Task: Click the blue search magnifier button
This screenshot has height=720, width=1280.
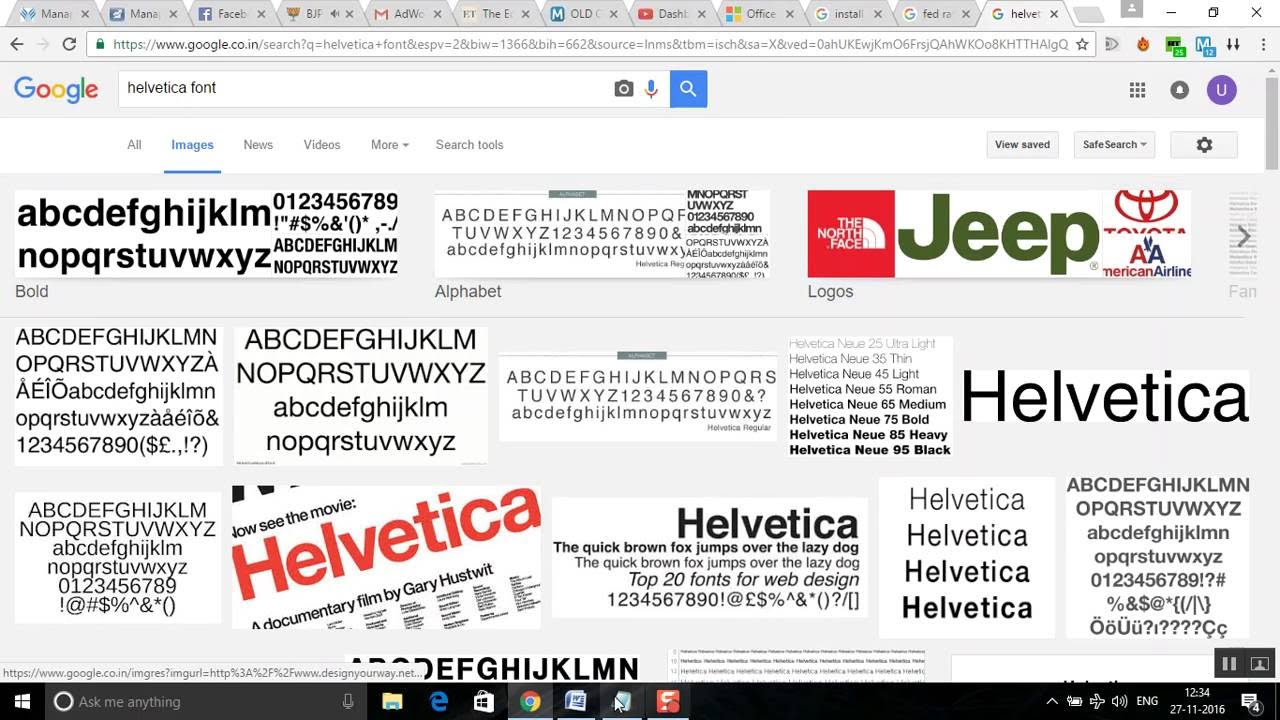Action: coord(688,88)
